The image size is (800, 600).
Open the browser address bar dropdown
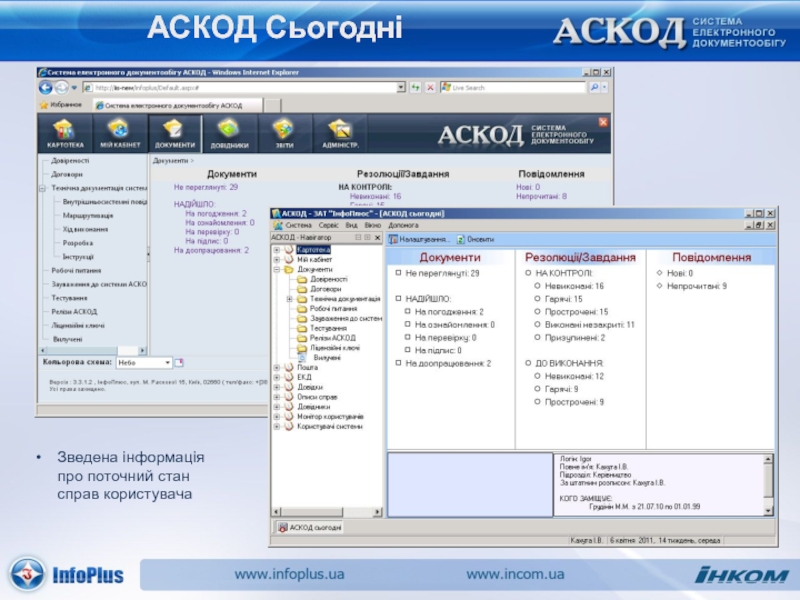click(x=401, y=88)
